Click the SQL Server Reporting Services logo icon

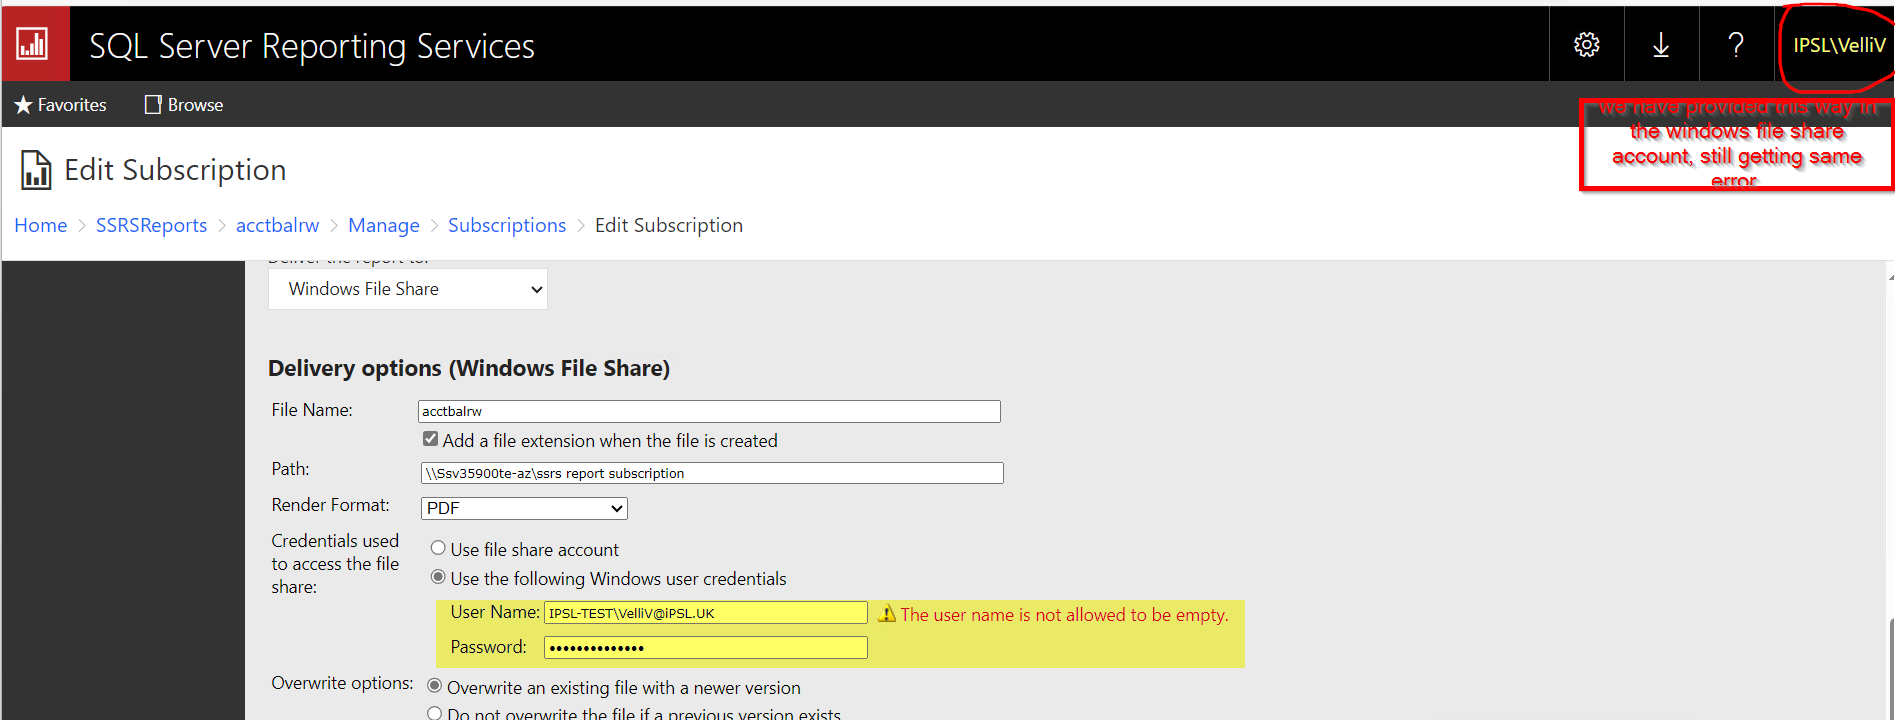34,44
